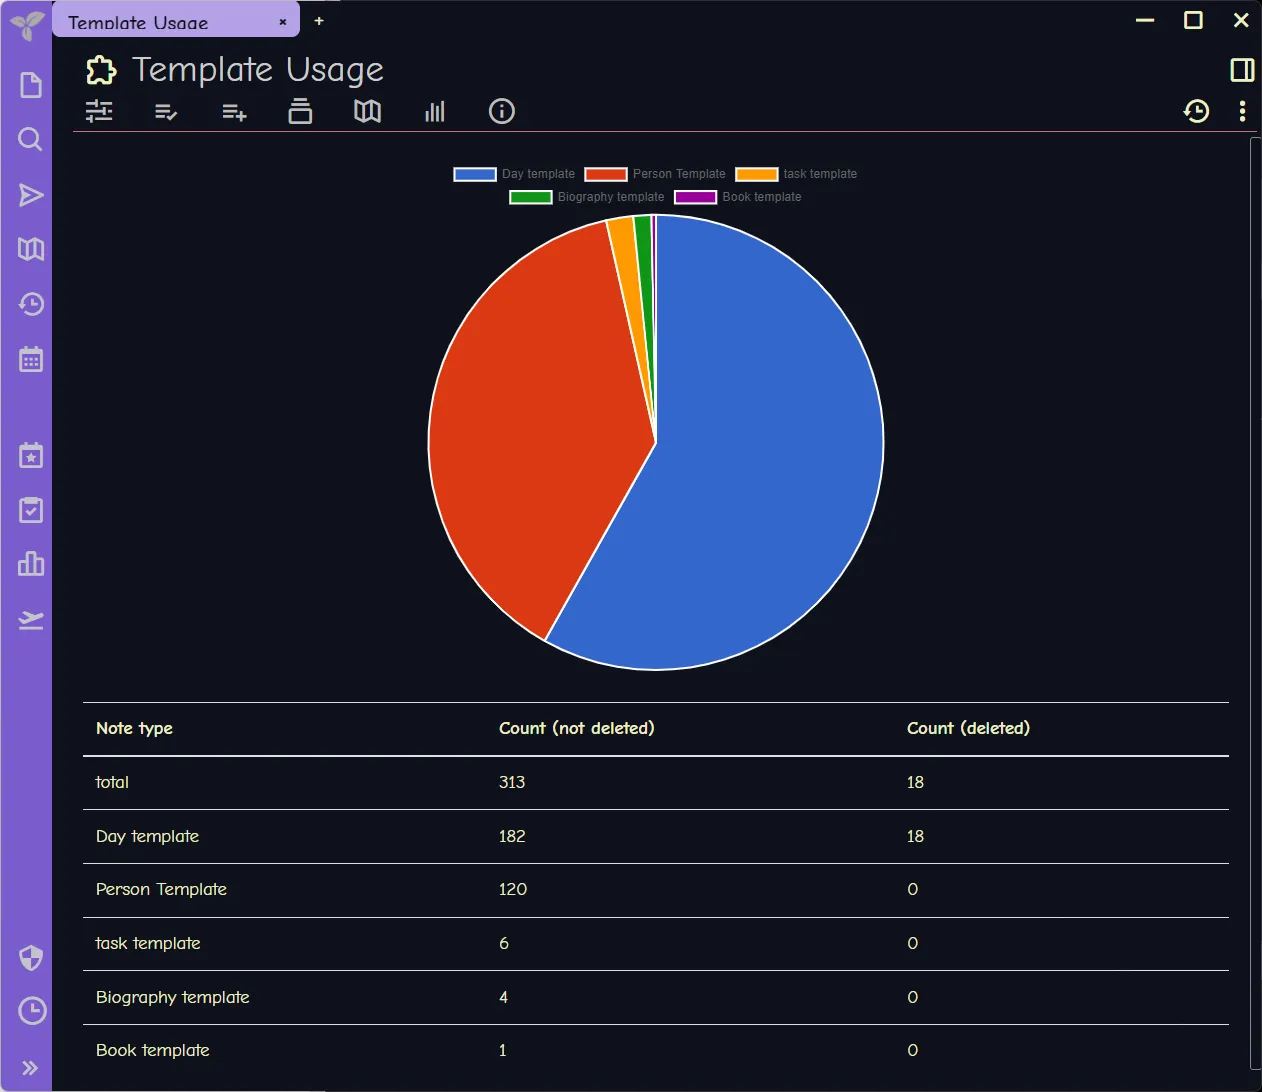Click 'Count (not deleted)' column header

coord(577,728)
